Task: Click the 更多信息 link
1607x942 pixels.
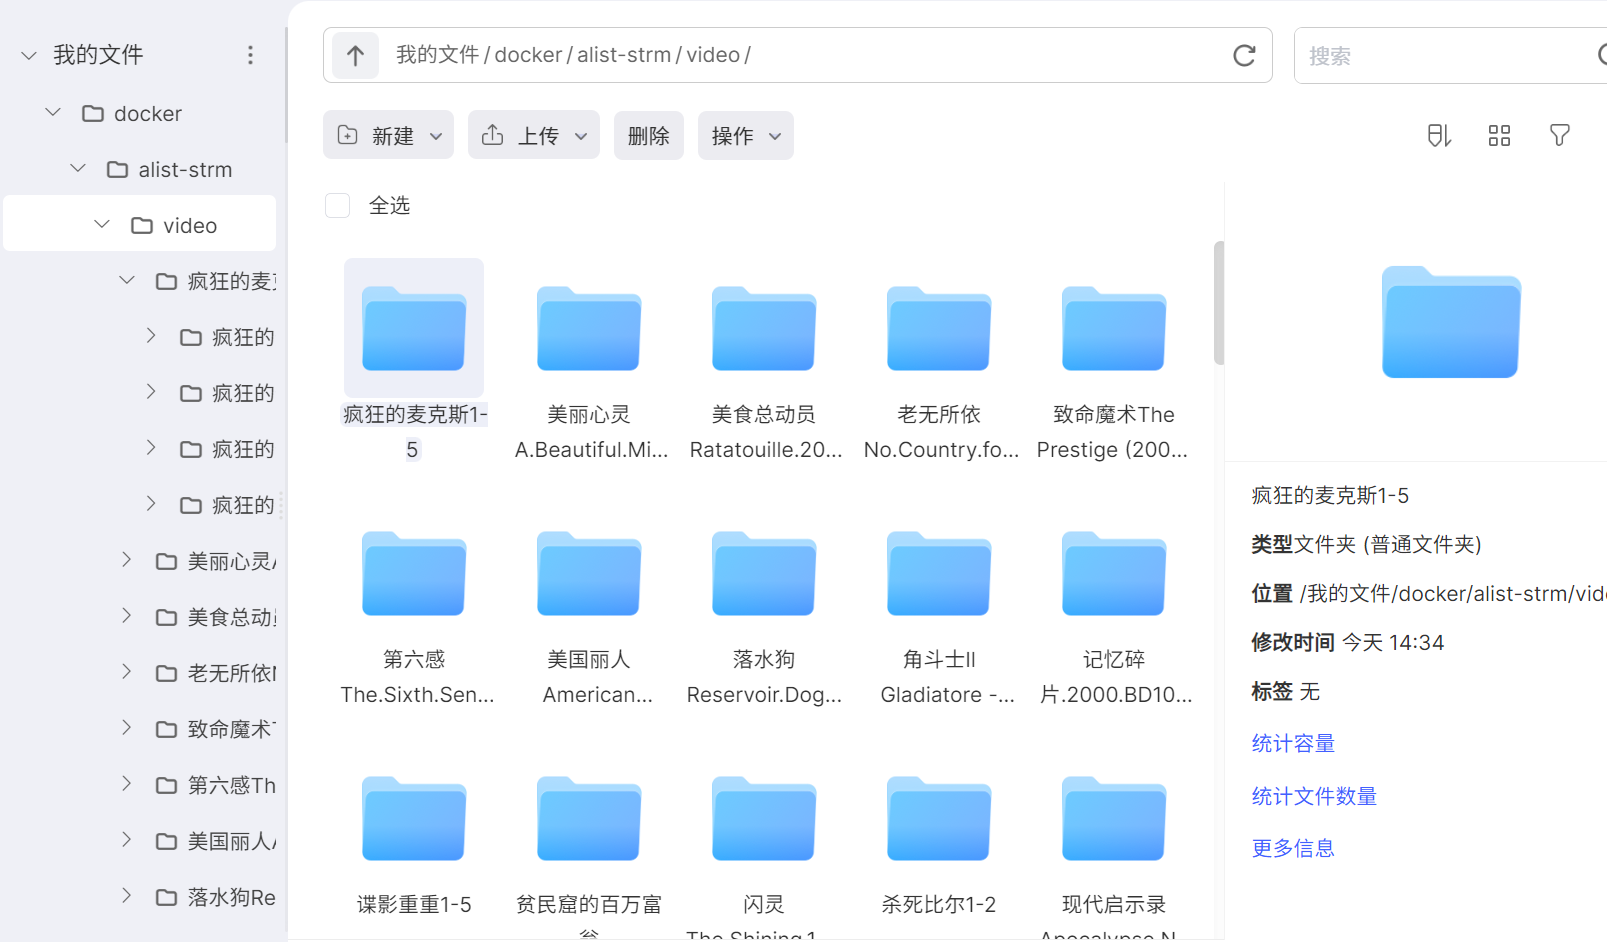Action: click(x=1293, y=849)
